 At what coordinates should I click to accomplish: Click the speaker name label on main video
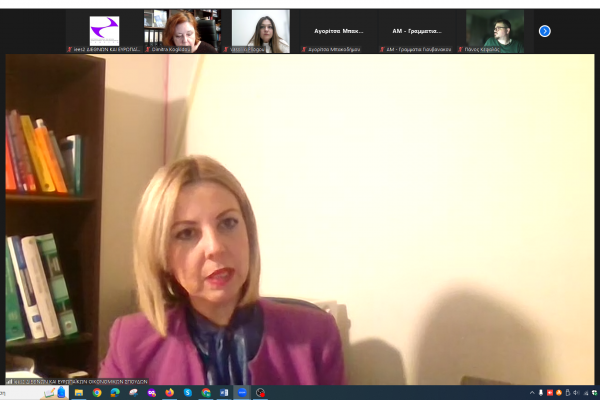tap(77, 382)
